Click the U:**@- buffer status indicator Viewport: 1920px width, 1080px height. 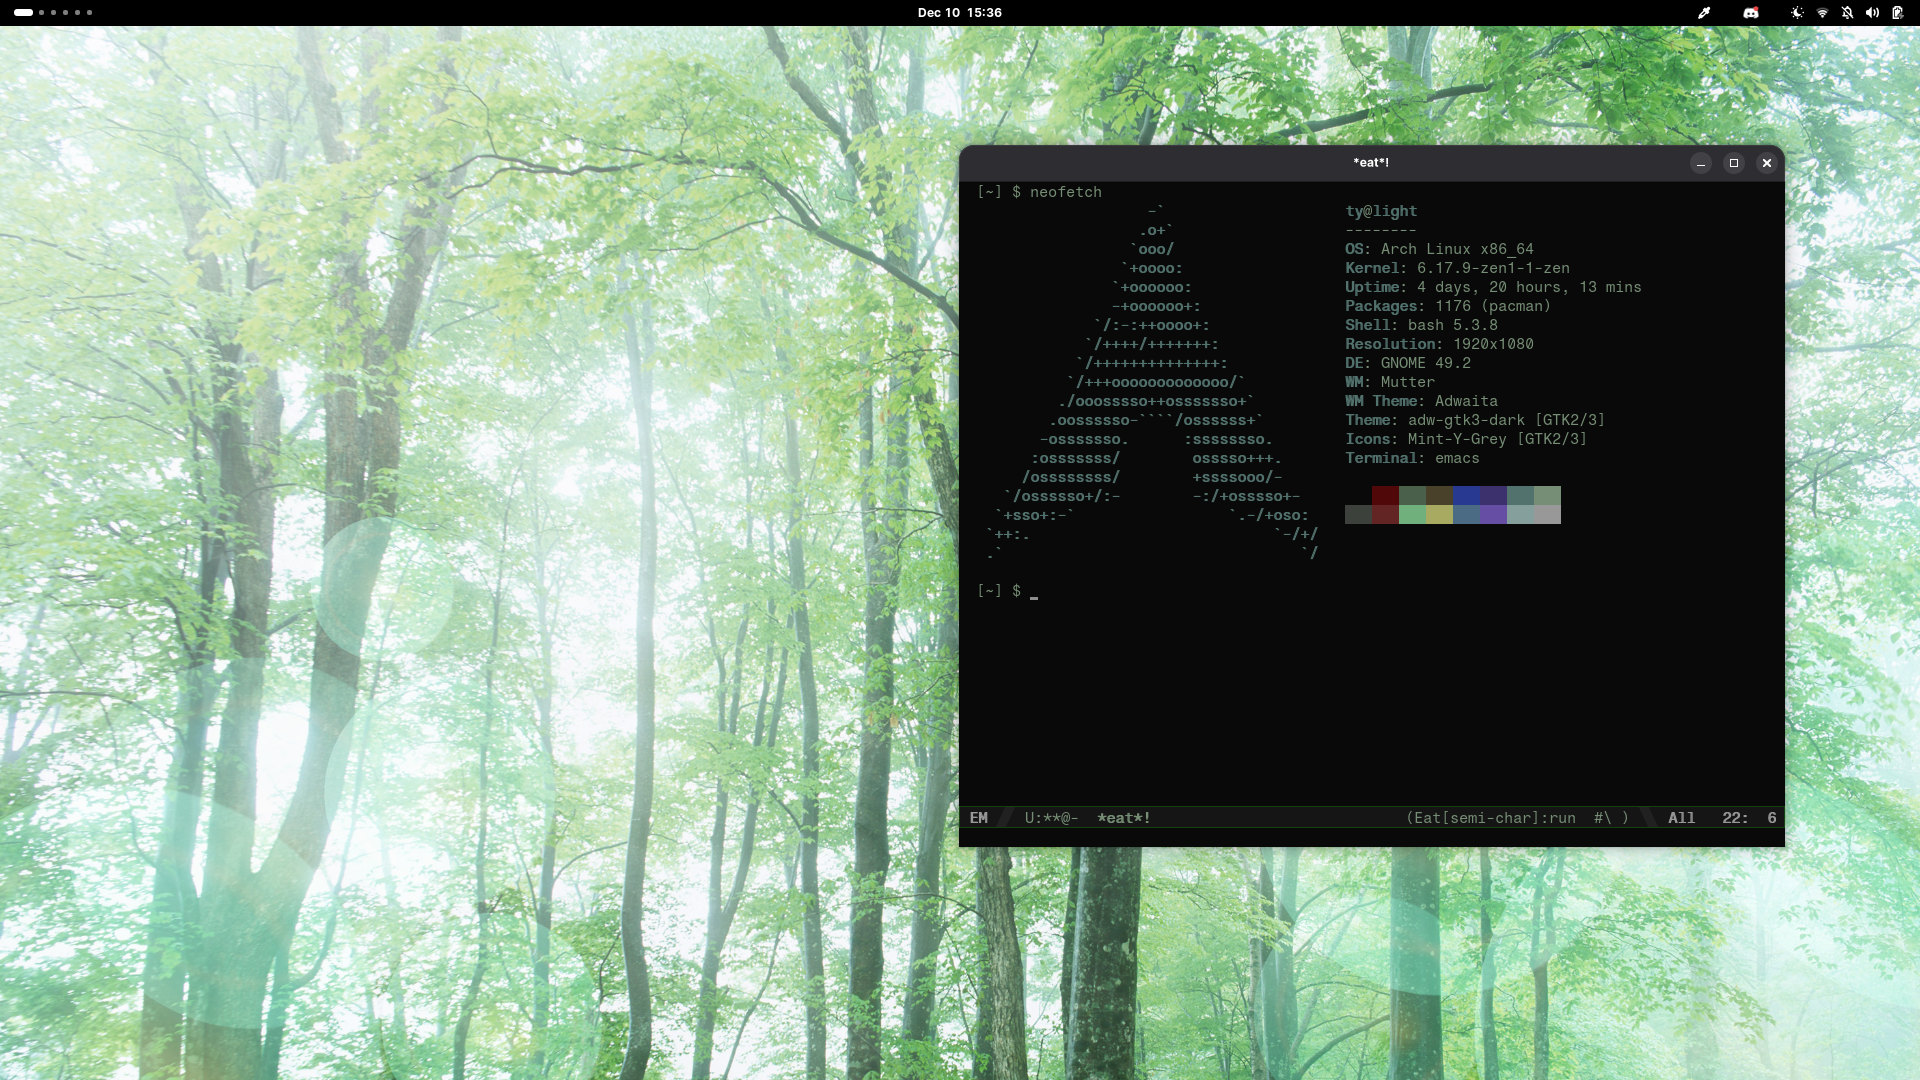coord(1051,818)
